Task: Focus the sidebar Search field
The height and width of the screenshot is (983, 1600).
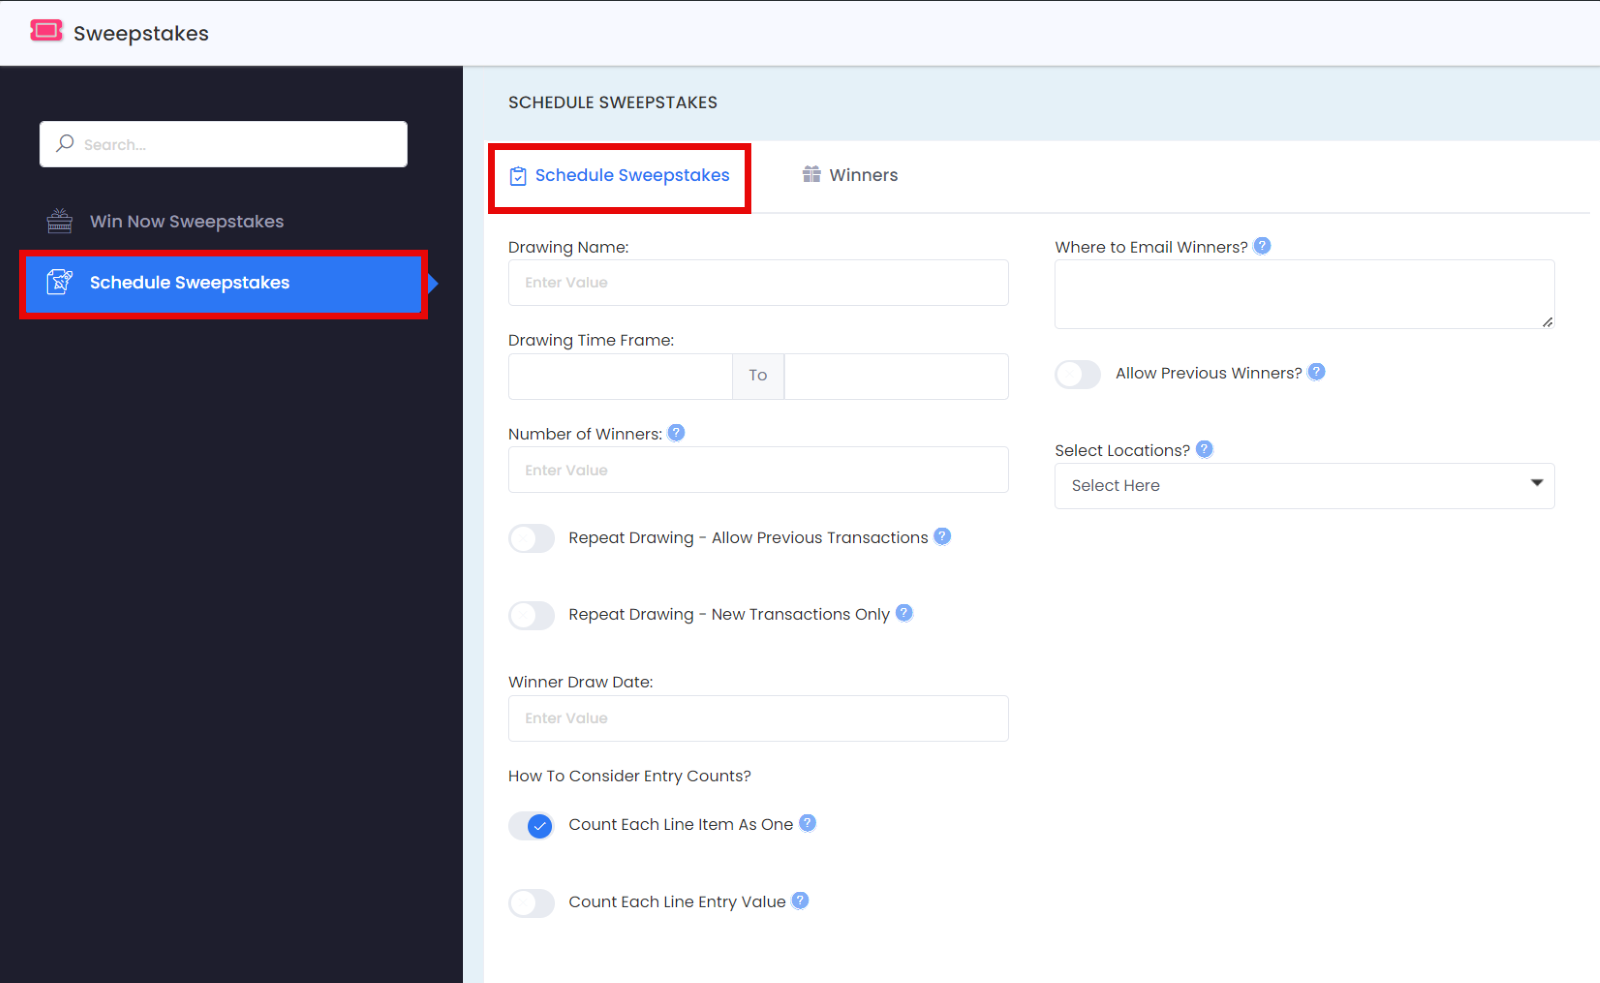Action: pyautogui.click(x=223, y=144)
